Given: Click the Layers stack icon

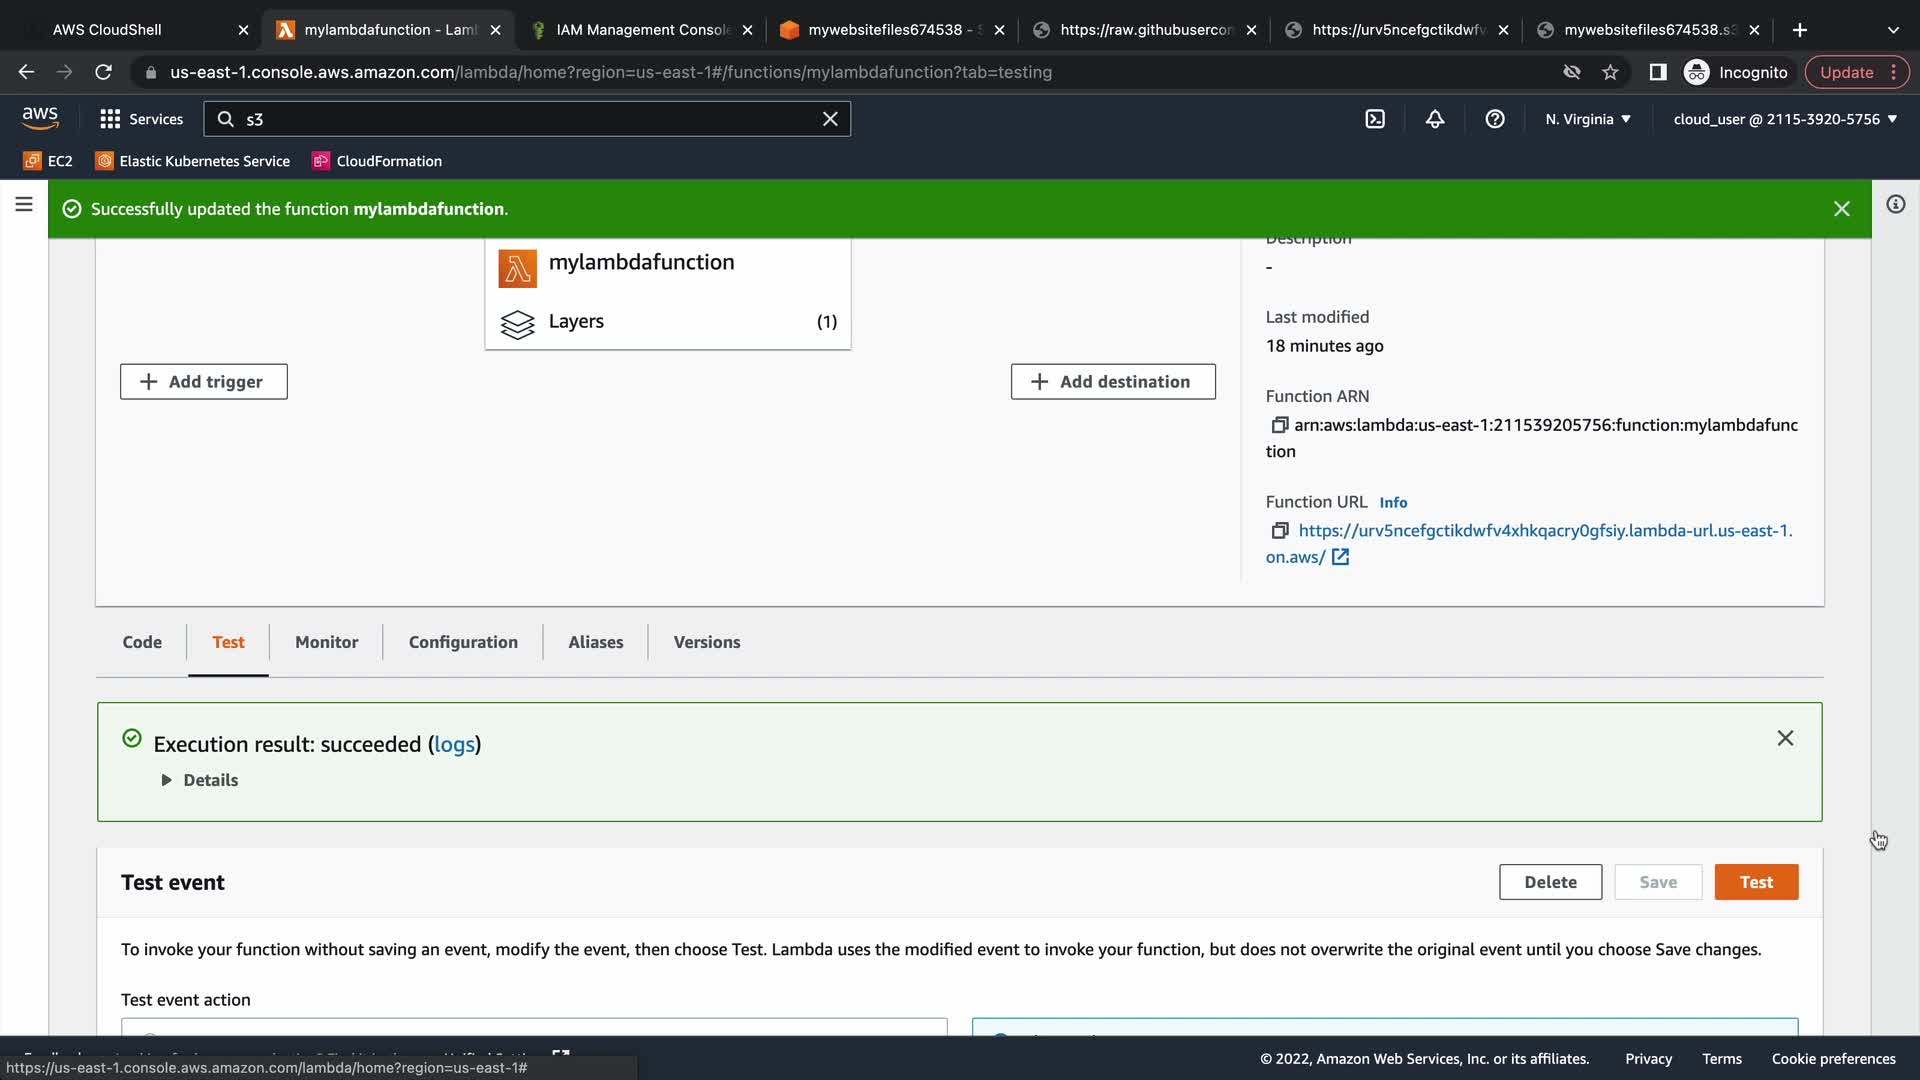Looking at the screenshot, I should 517,323.
